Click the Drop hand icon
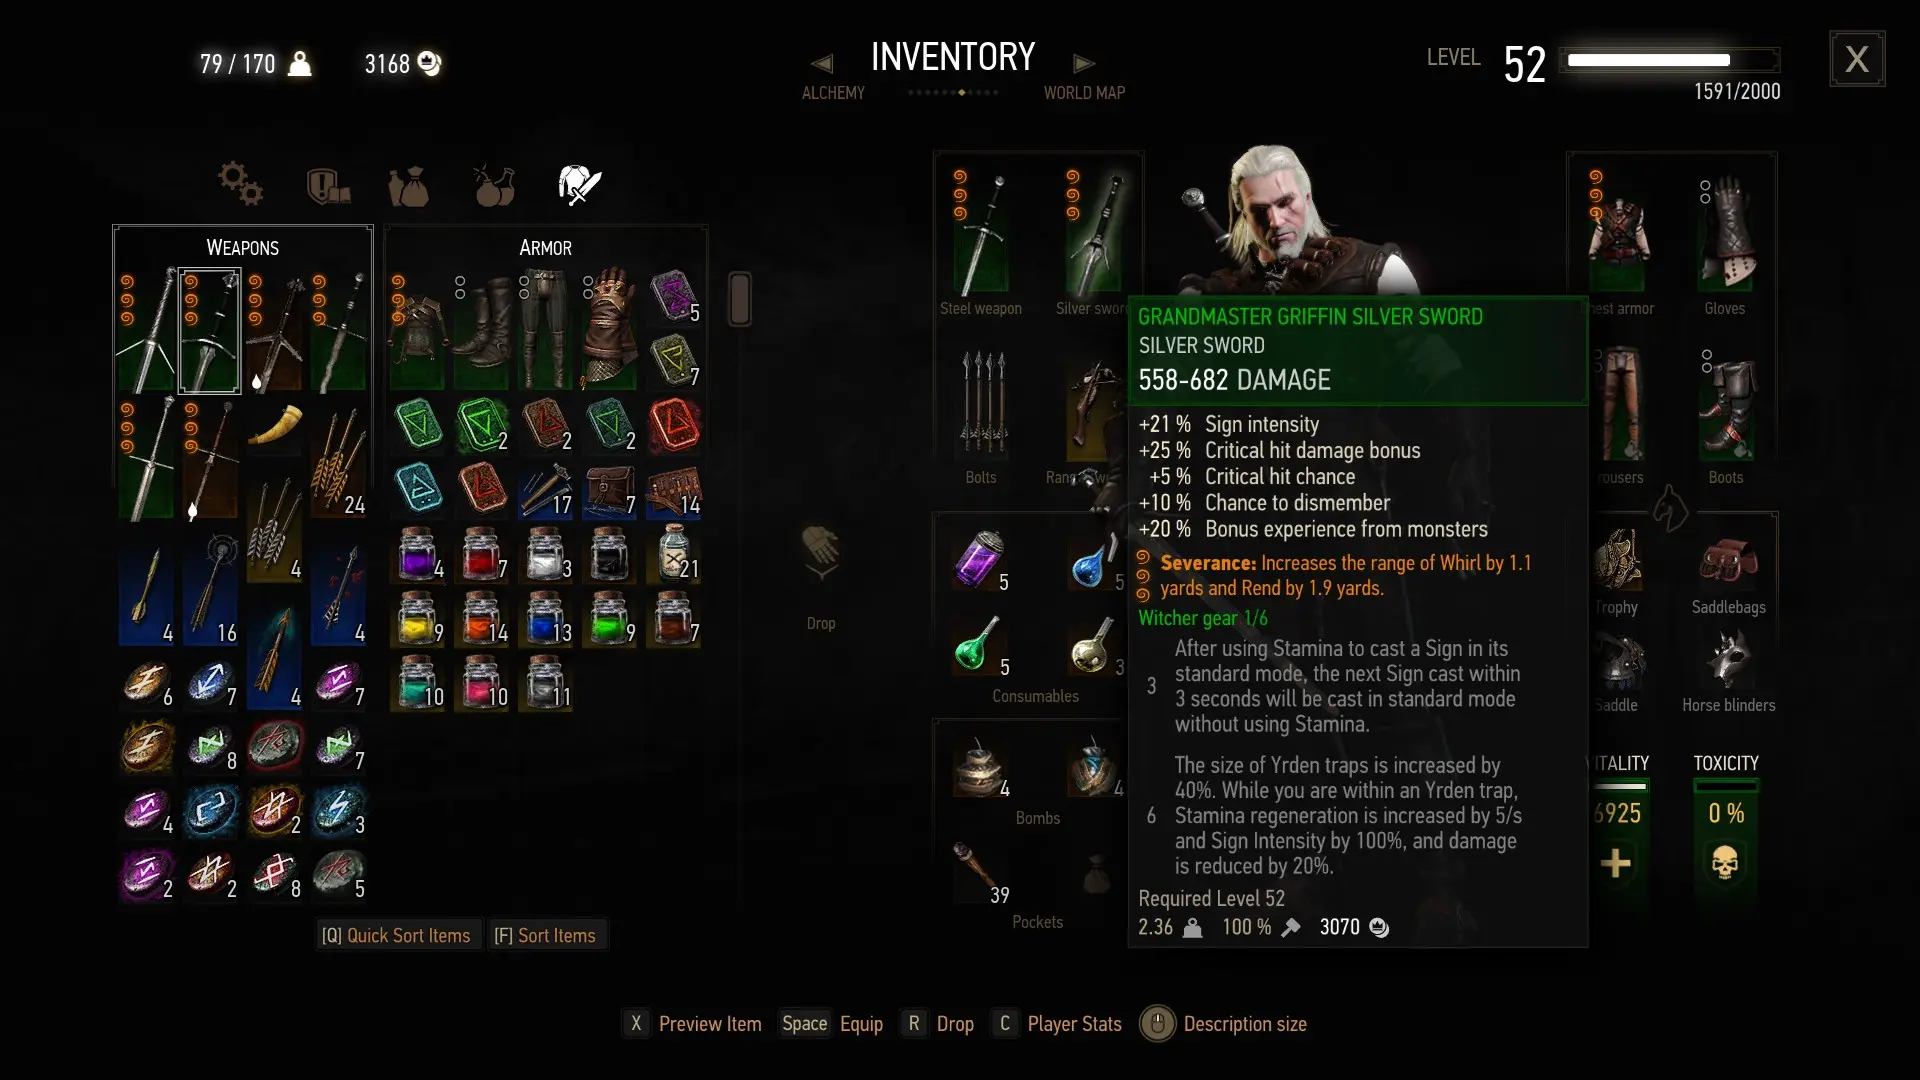This screenshot has width=1920, height=1080. coord(821,552)
